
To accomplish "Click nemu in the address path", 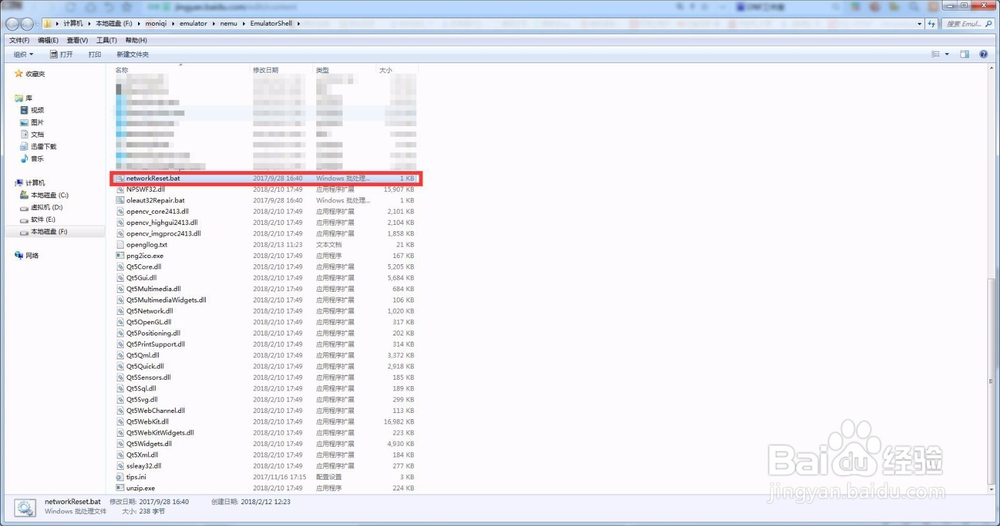I will click(x=228, y=24).
